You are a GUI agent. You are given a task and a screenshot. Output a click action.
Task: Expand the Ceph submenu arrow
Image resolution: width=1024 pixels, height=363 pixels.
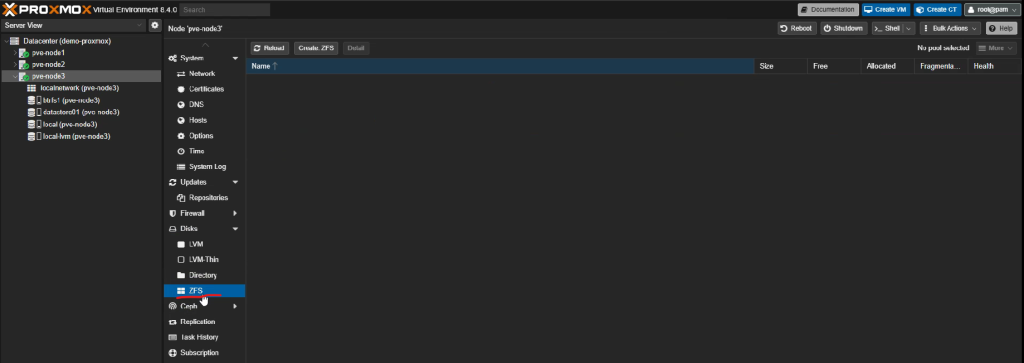(235, 306)
